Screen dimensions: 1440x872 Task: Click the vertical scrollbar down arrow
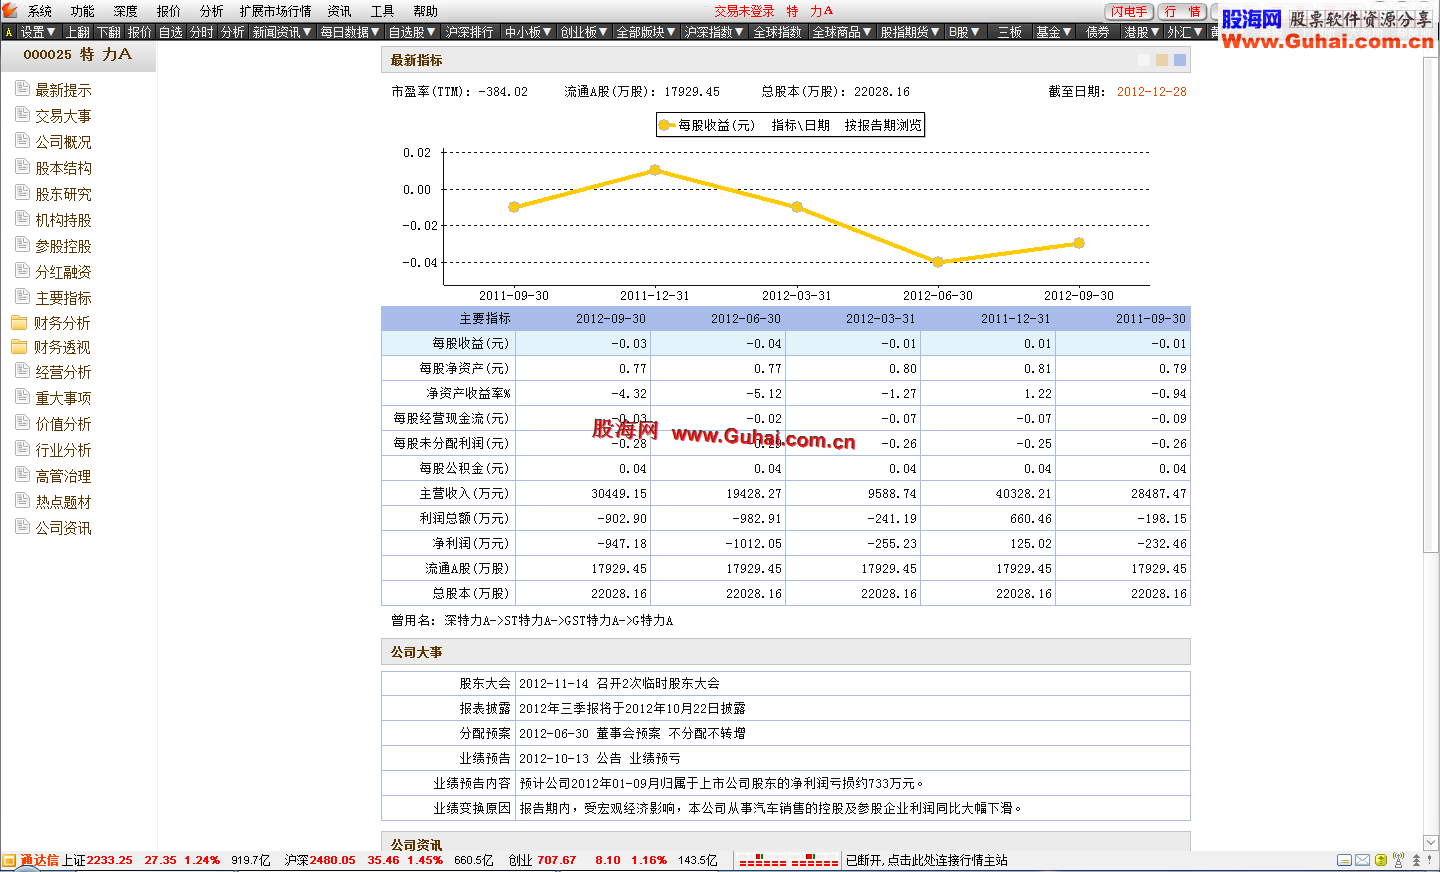click(x=1431, y=843)
